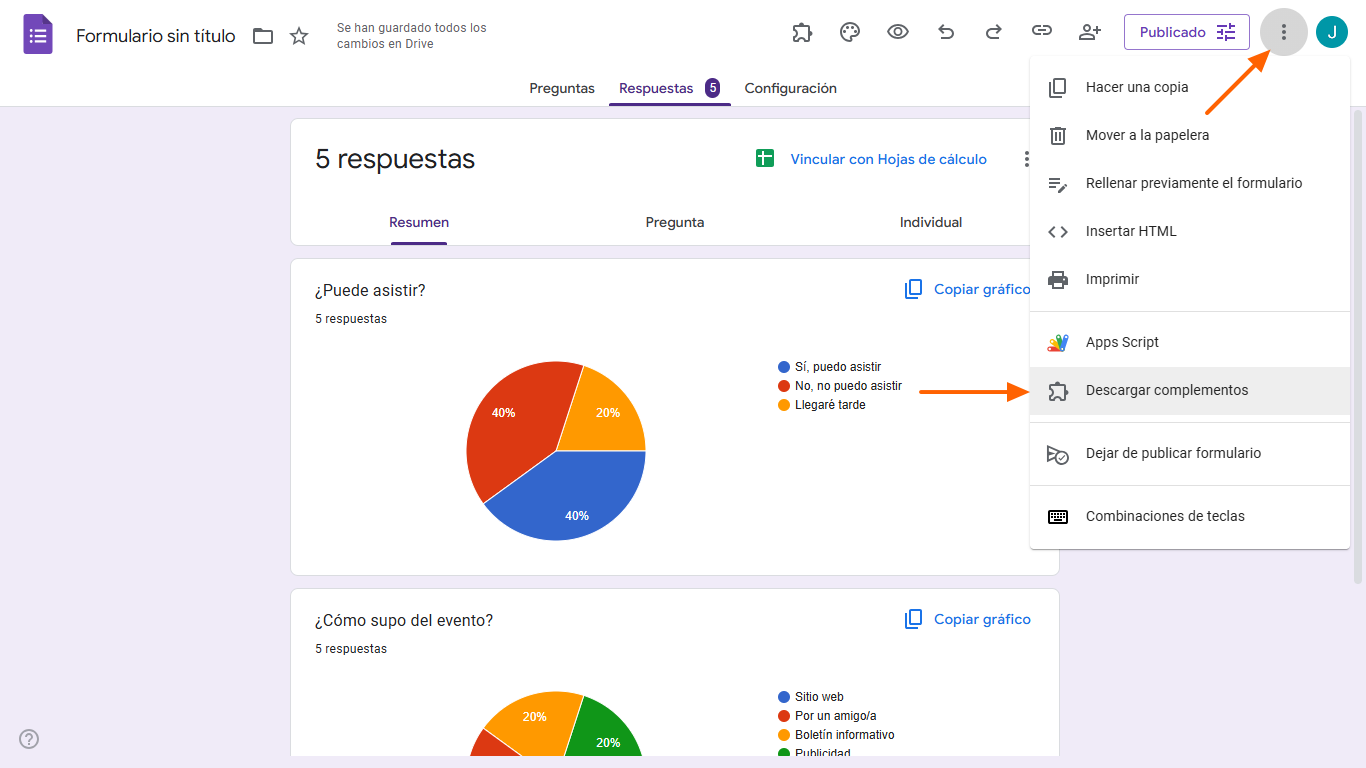Click Vincular con Hojas de cálculo

(888, 158)
